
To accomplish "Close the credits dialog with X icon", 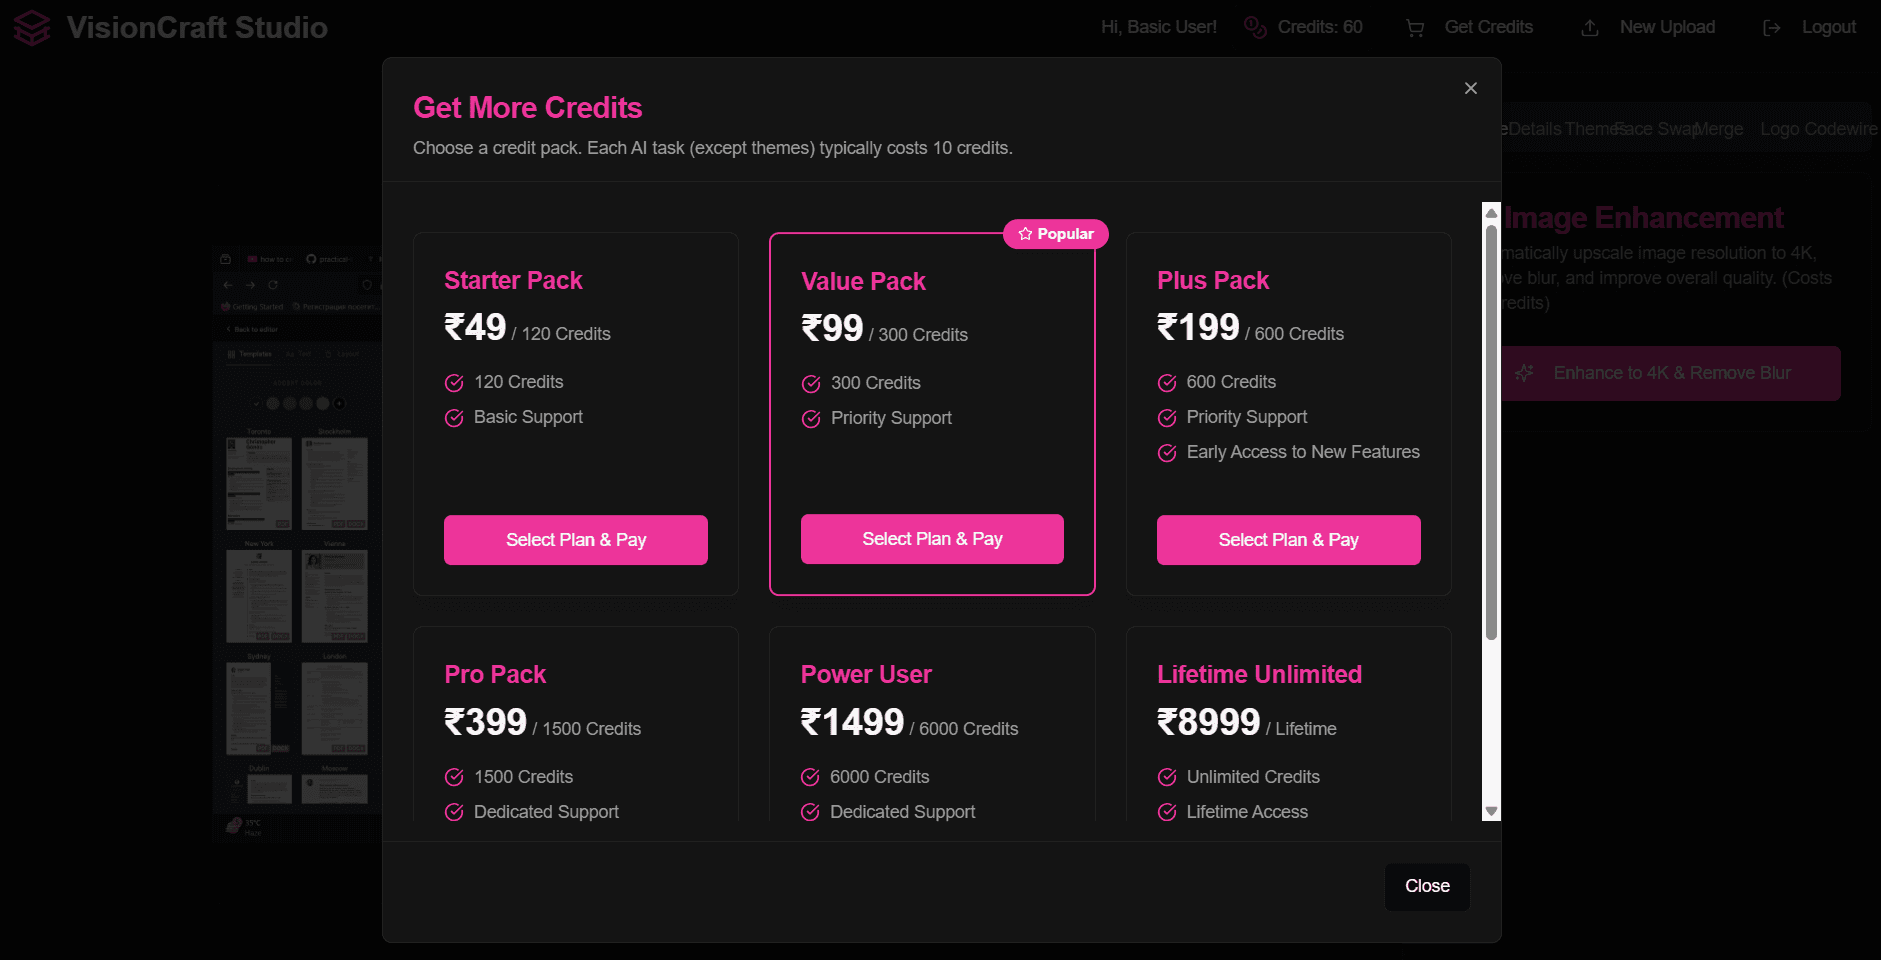I will (x=1471, y=88).
